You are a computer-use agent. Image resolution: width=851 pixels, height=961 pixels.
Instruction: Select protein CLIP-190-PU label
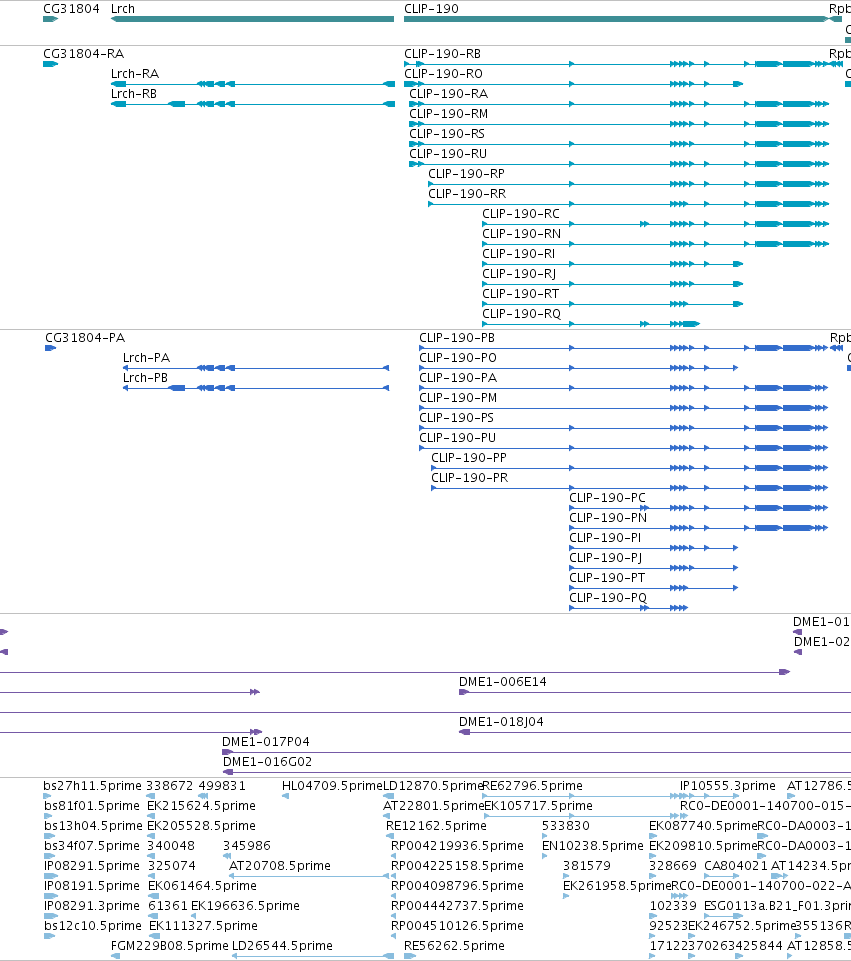coord(458,438)
